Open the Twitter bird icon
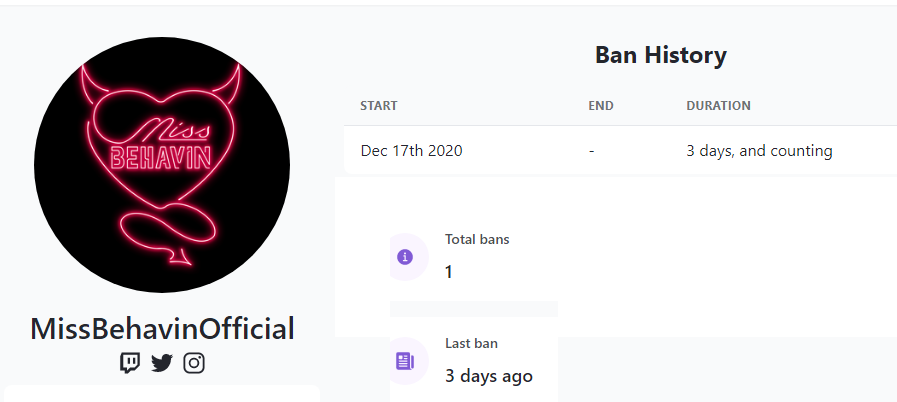The image size is (897, 402). pos(162,363)
